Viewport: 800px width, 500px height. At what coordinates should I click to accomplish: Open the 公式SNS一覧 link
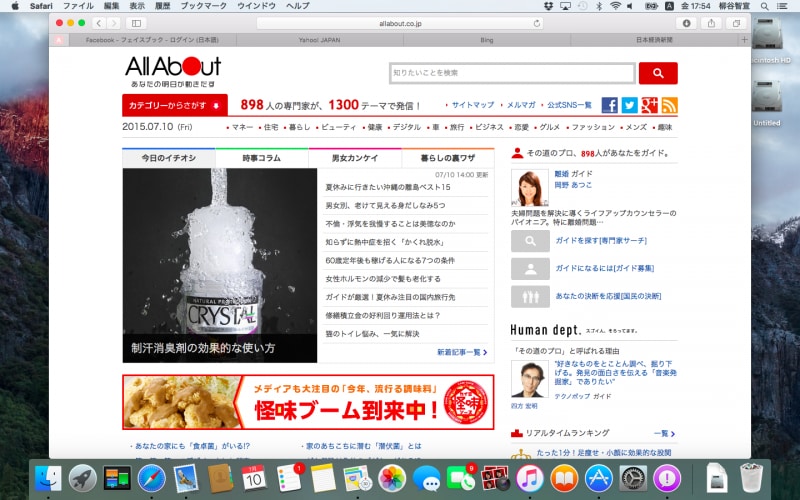tap(569, 105)
